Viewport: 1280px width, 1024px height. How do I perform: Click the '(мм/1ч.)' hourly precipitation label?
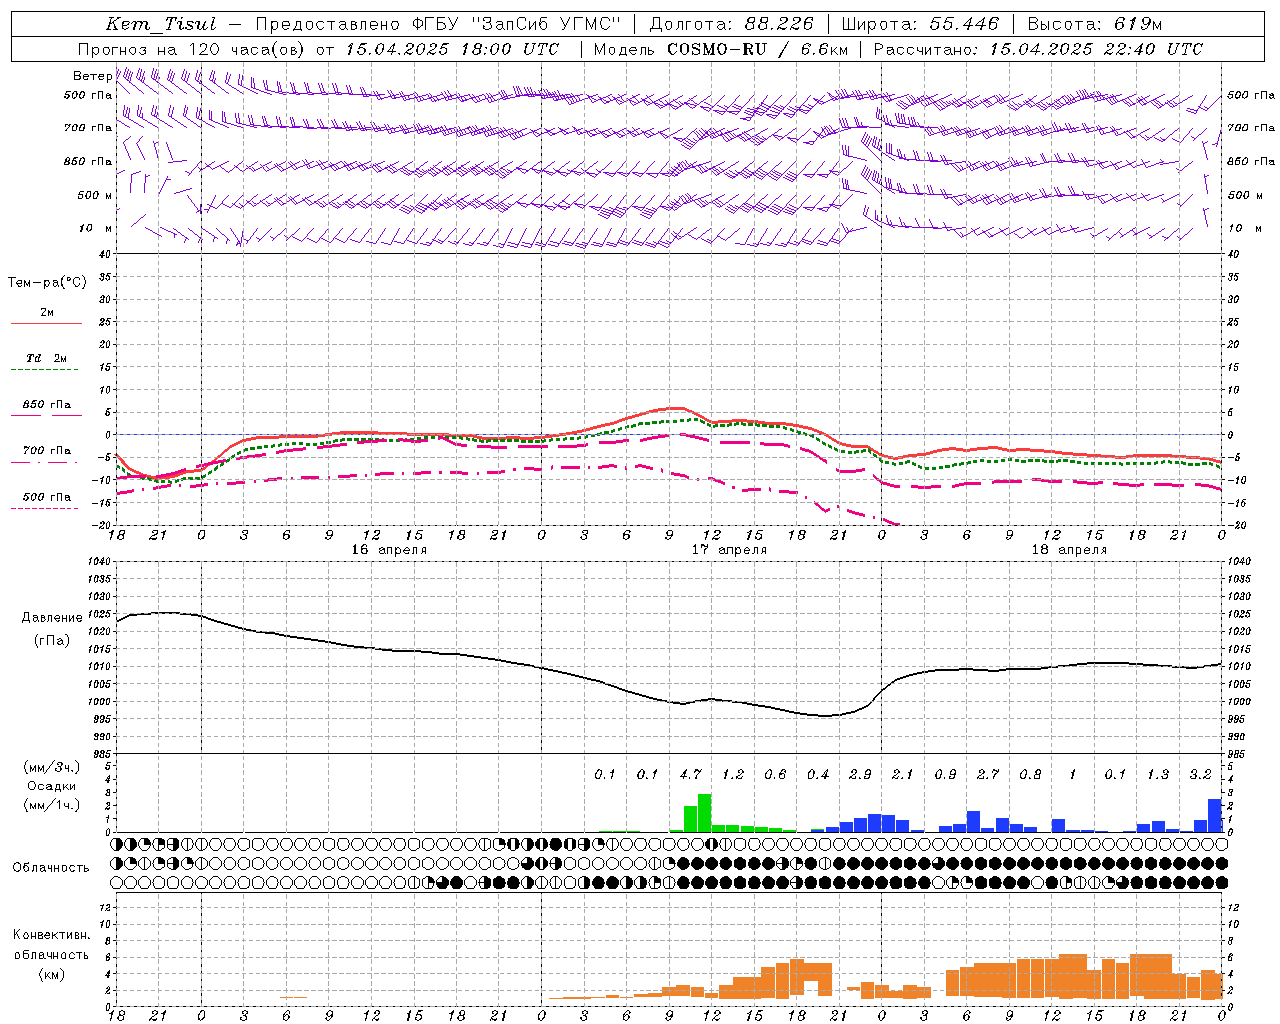51,805
